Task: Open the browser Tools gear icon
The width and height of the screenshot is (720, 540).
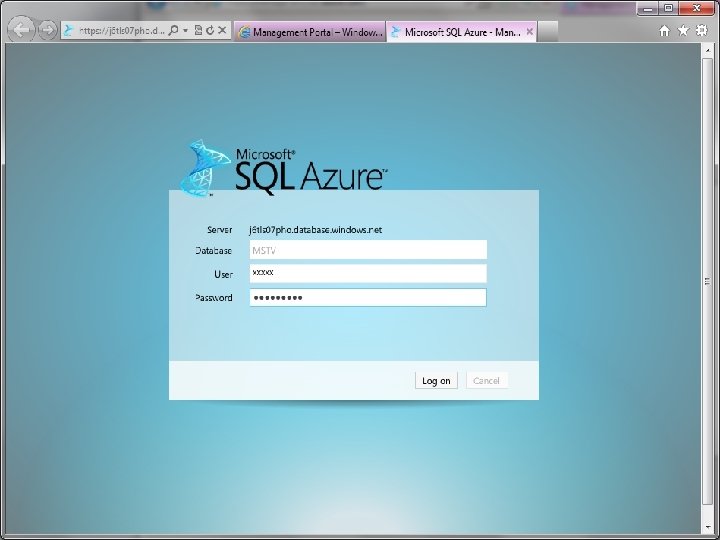Action: pyautogui.click(x=702, y=31)
